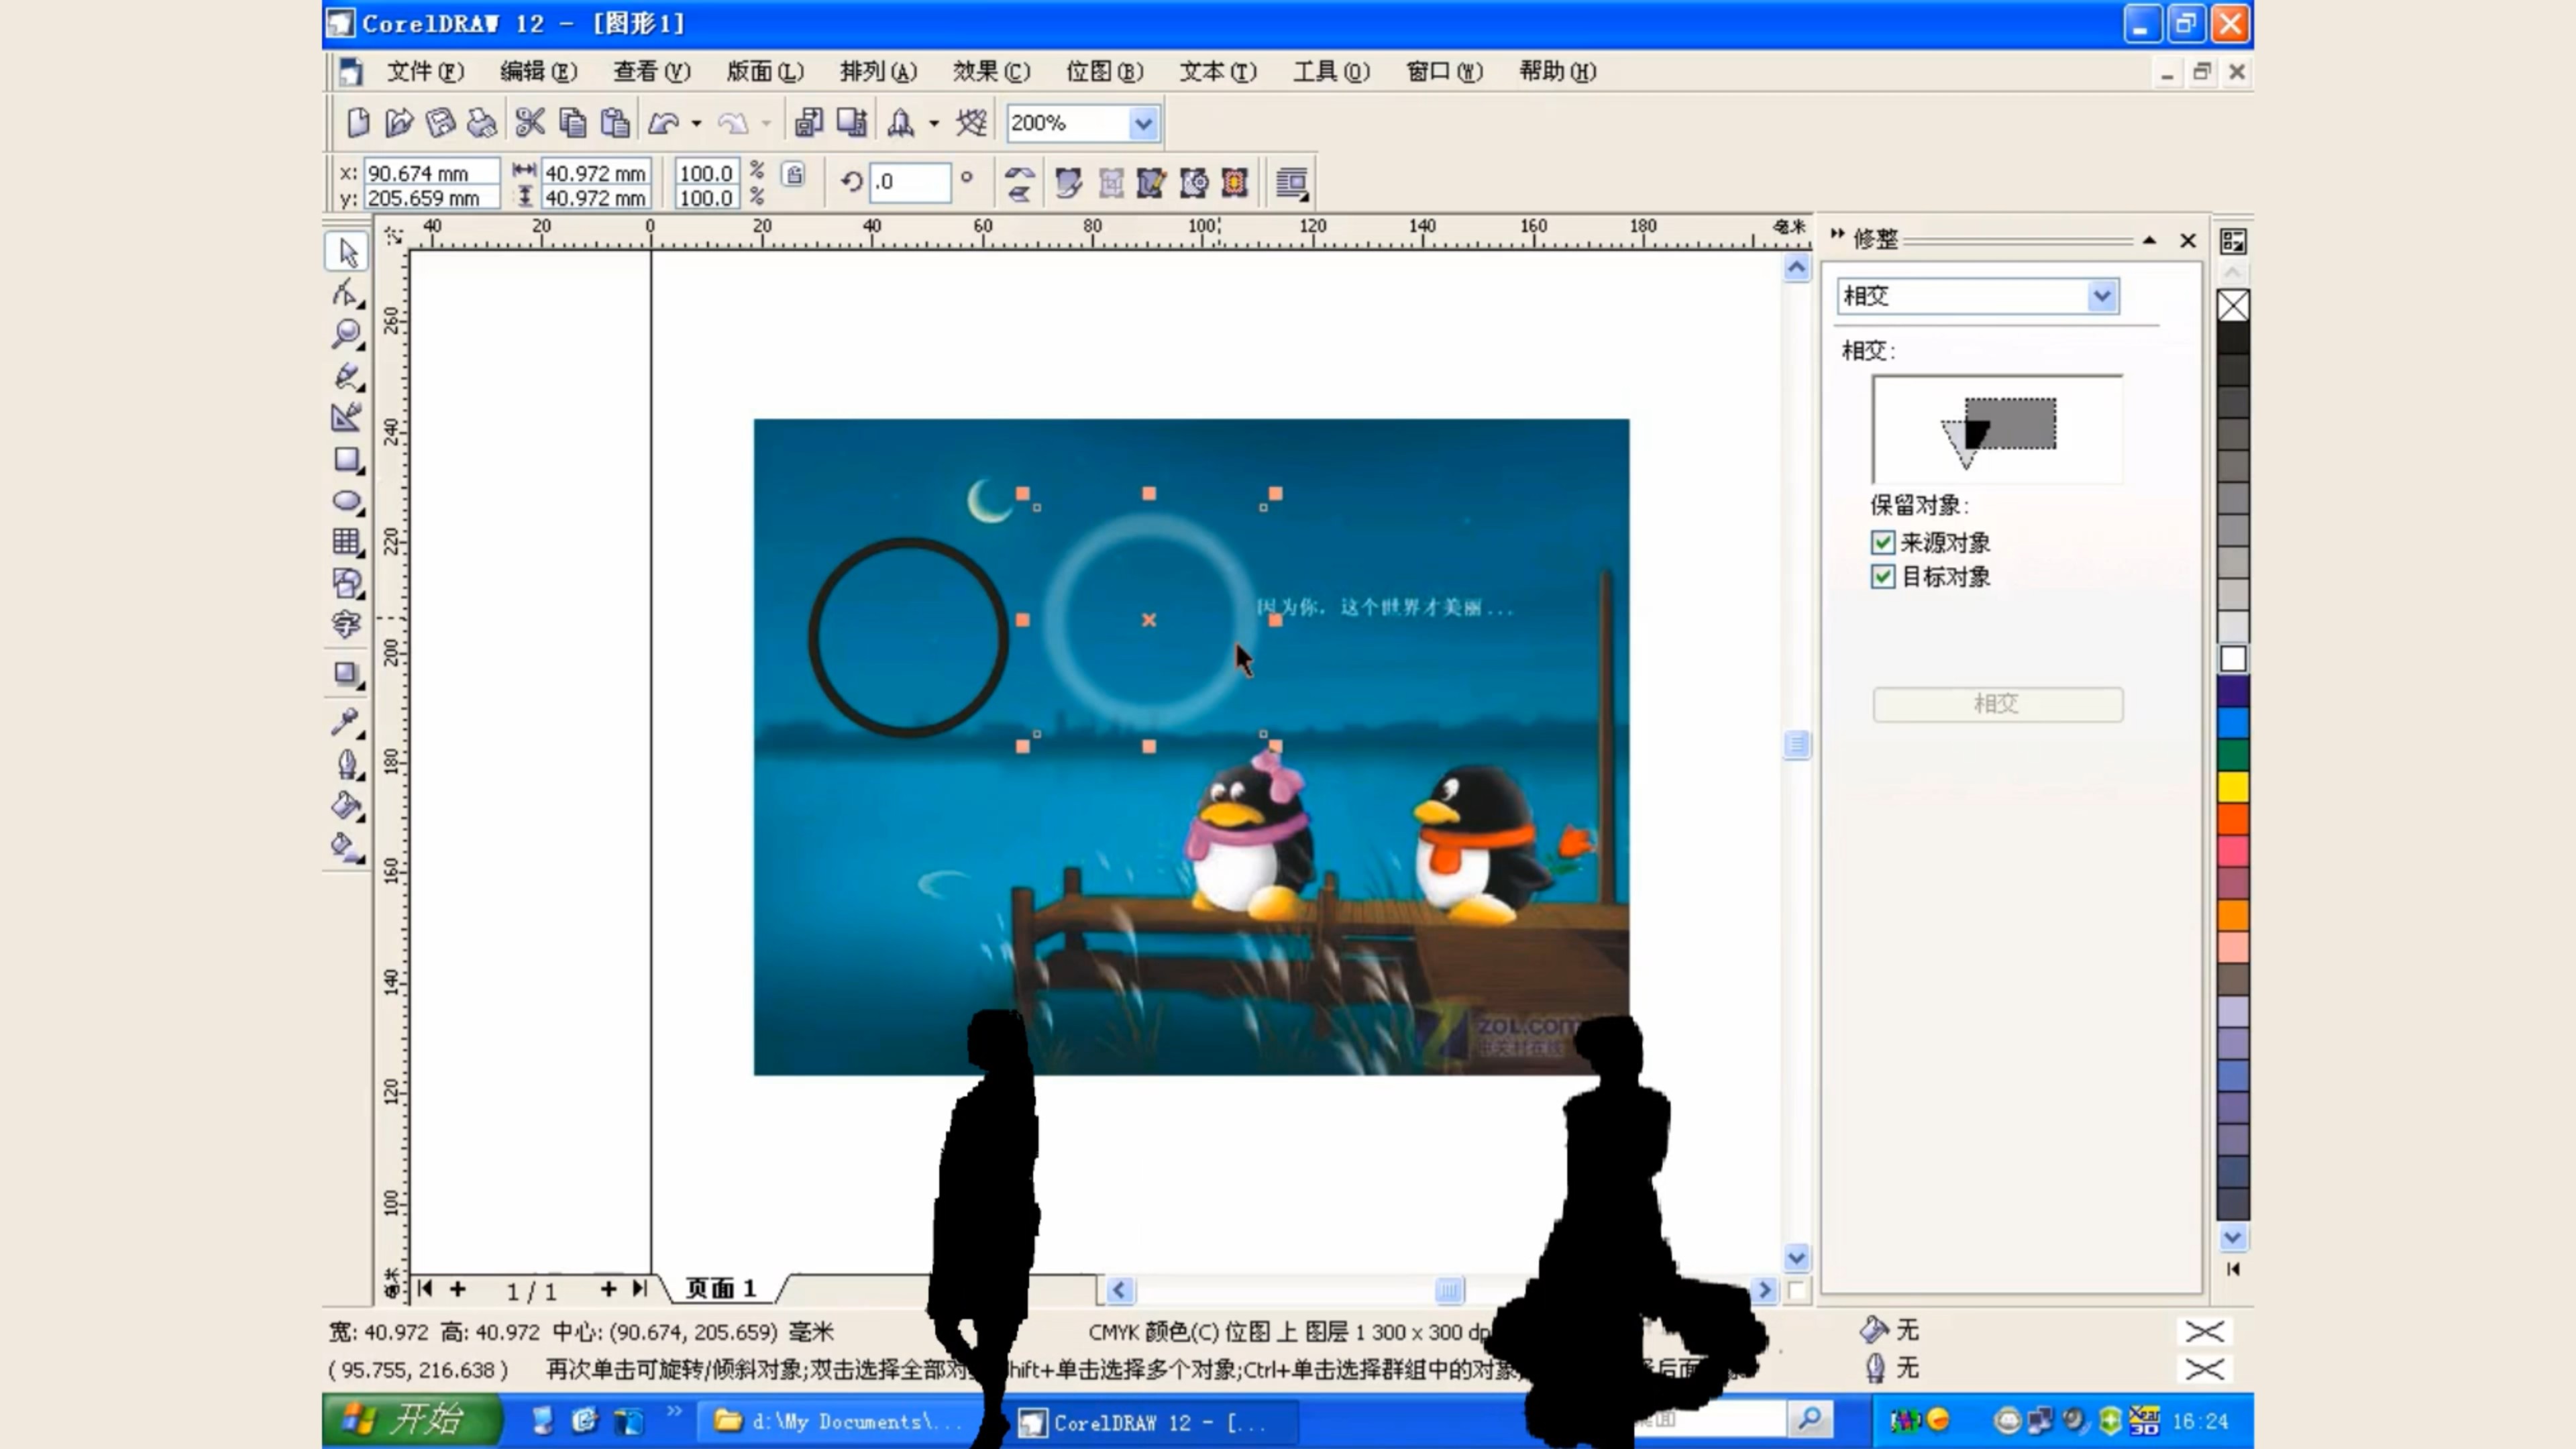Toggle the lock ratio button

[794, 176]
